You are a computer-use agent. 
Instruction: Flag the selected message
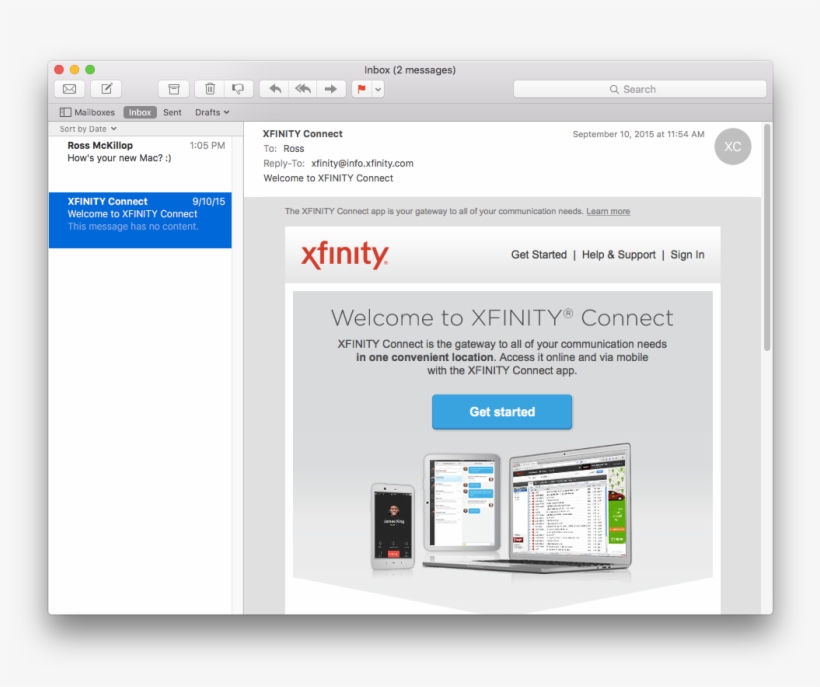tap(361, 89)
